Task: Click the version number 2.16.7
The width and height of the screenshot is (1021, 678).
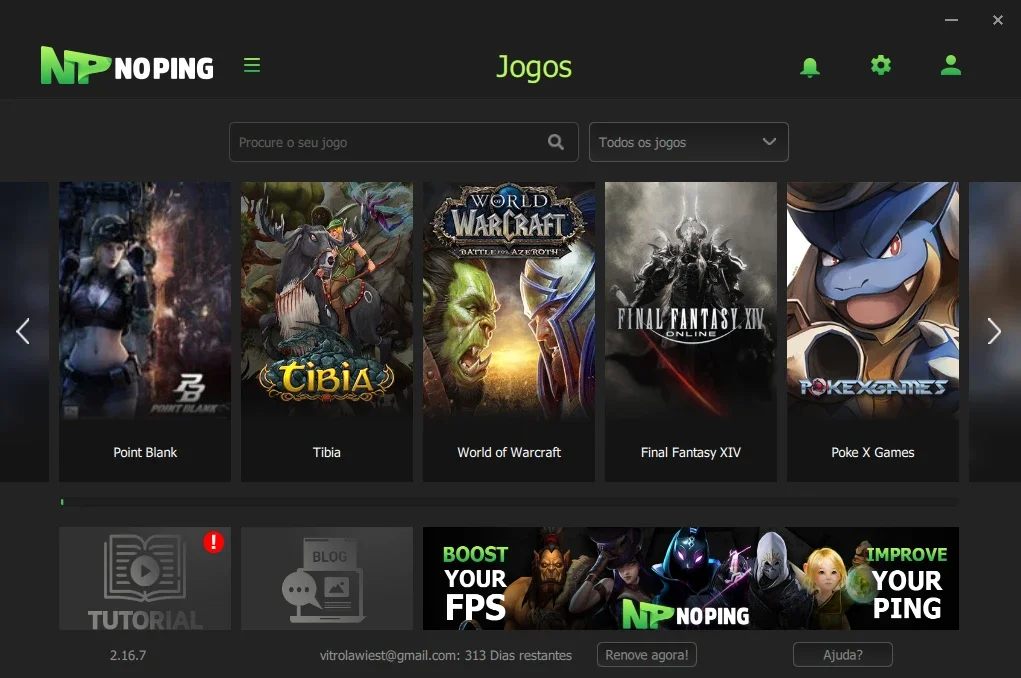Action: pyautogui.click(x=128, y=655)
